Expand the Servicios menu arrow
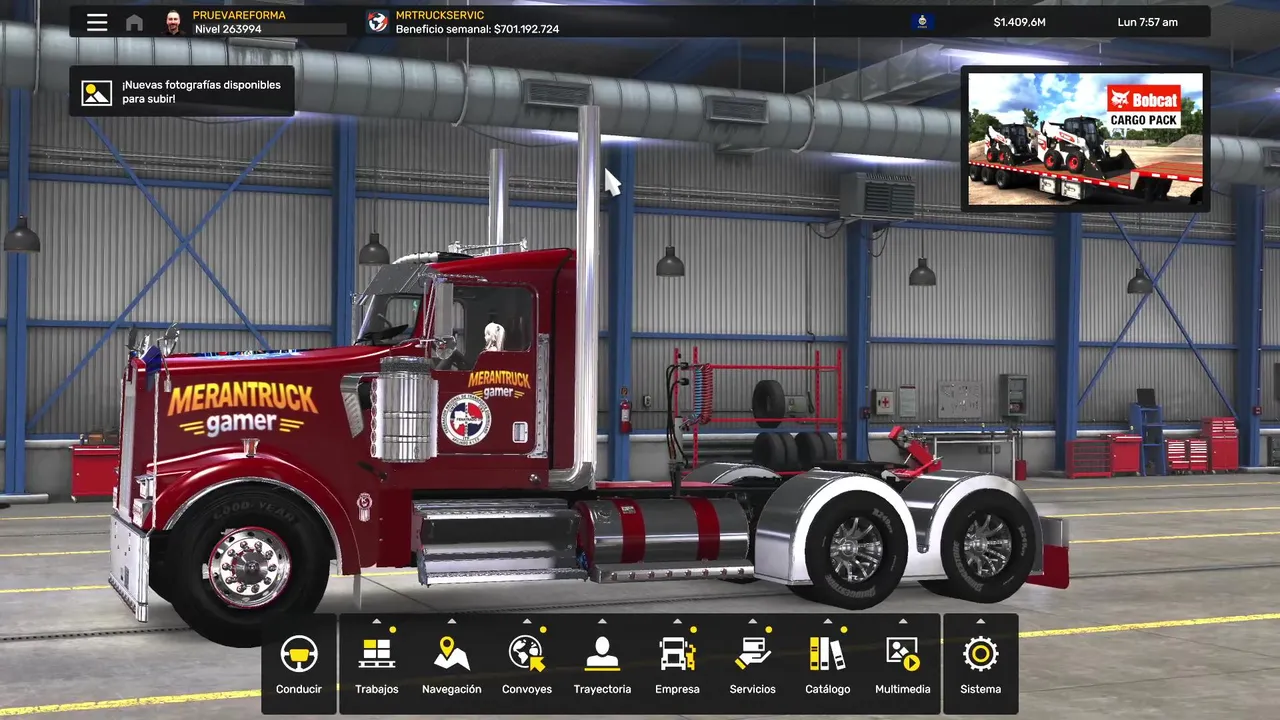This screenshot has width=1280, height=720. click(753, 621)
